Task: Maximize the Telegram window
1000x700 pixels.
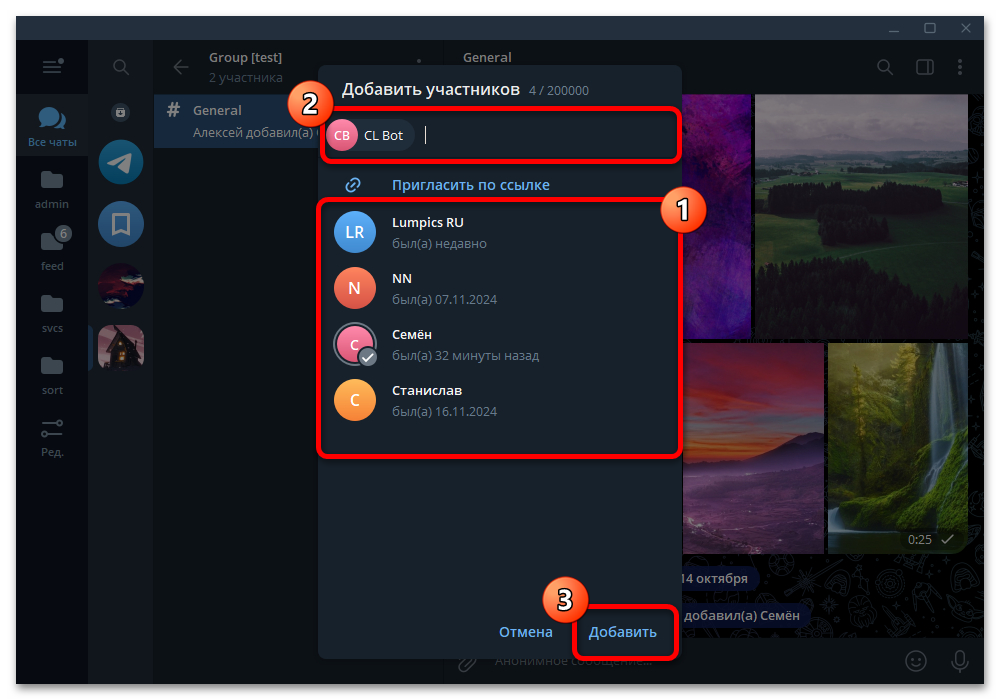Action: coord(930,28)
